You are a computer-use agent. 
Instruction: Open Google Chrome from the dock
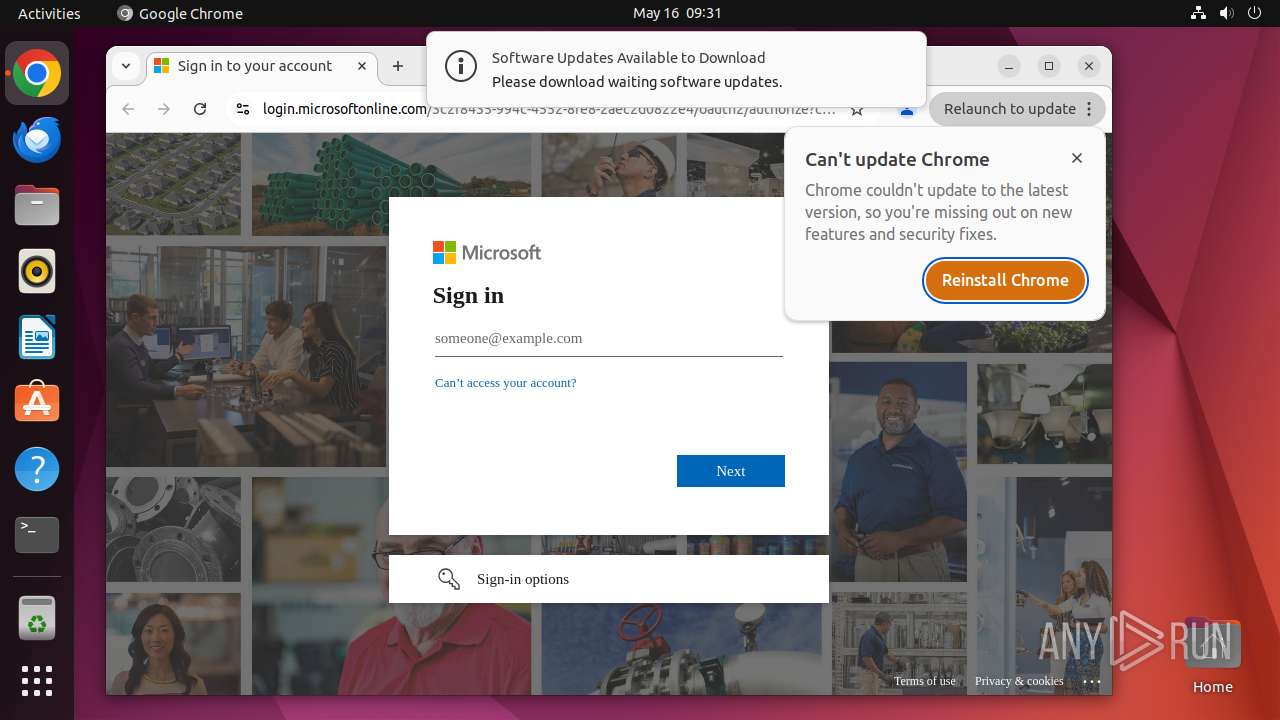coord(37,74)
